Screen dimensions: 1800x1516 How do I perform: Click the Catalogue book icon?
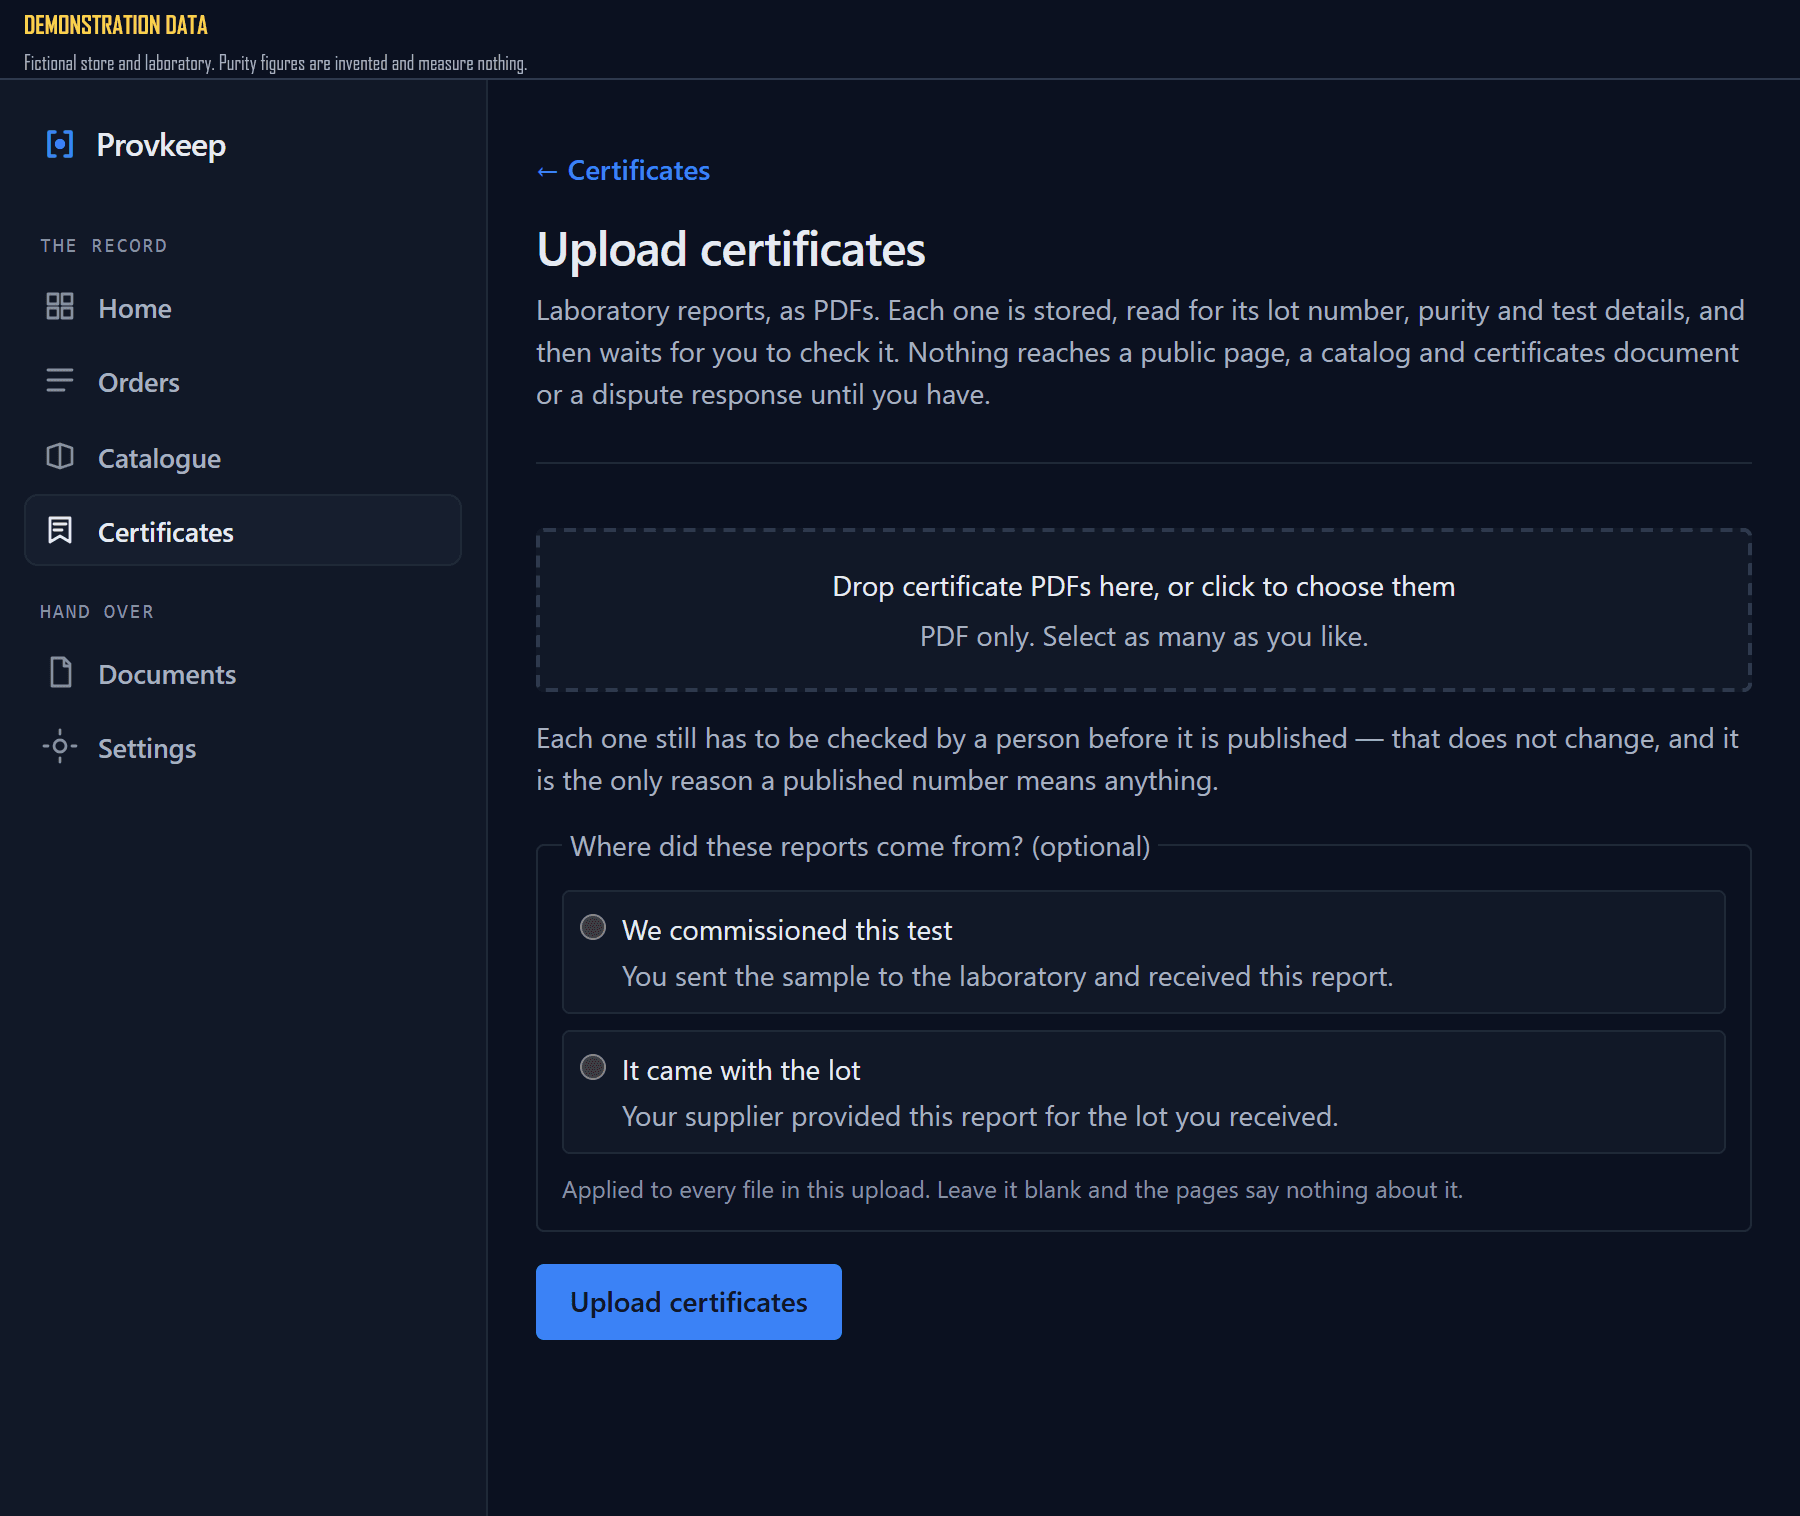[60, 456]
